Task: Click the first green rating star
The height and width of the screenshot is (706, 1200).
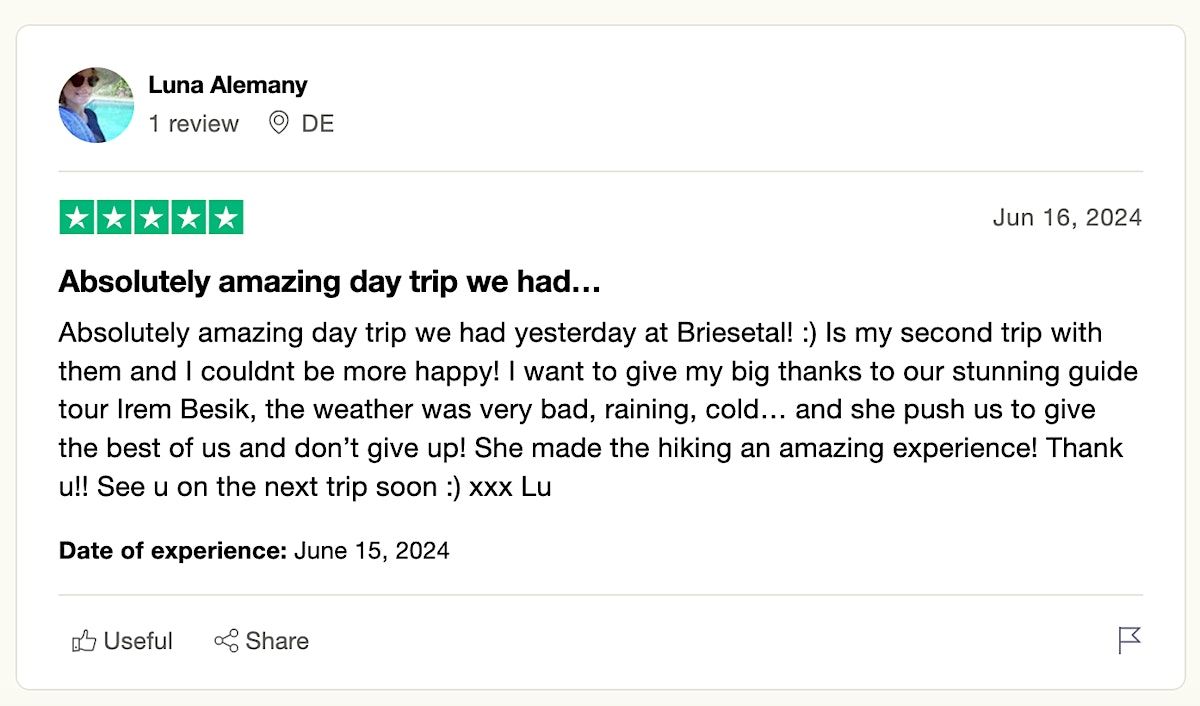Action: click(x=77, y=218)
